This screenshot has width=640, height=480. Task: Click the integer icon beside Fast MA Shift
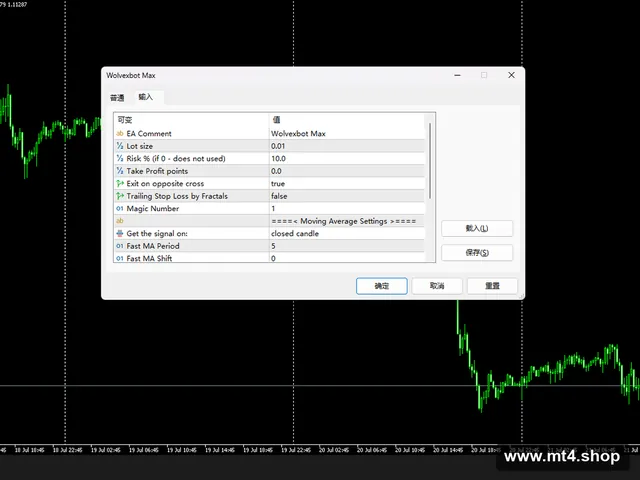tap(120, 258)
